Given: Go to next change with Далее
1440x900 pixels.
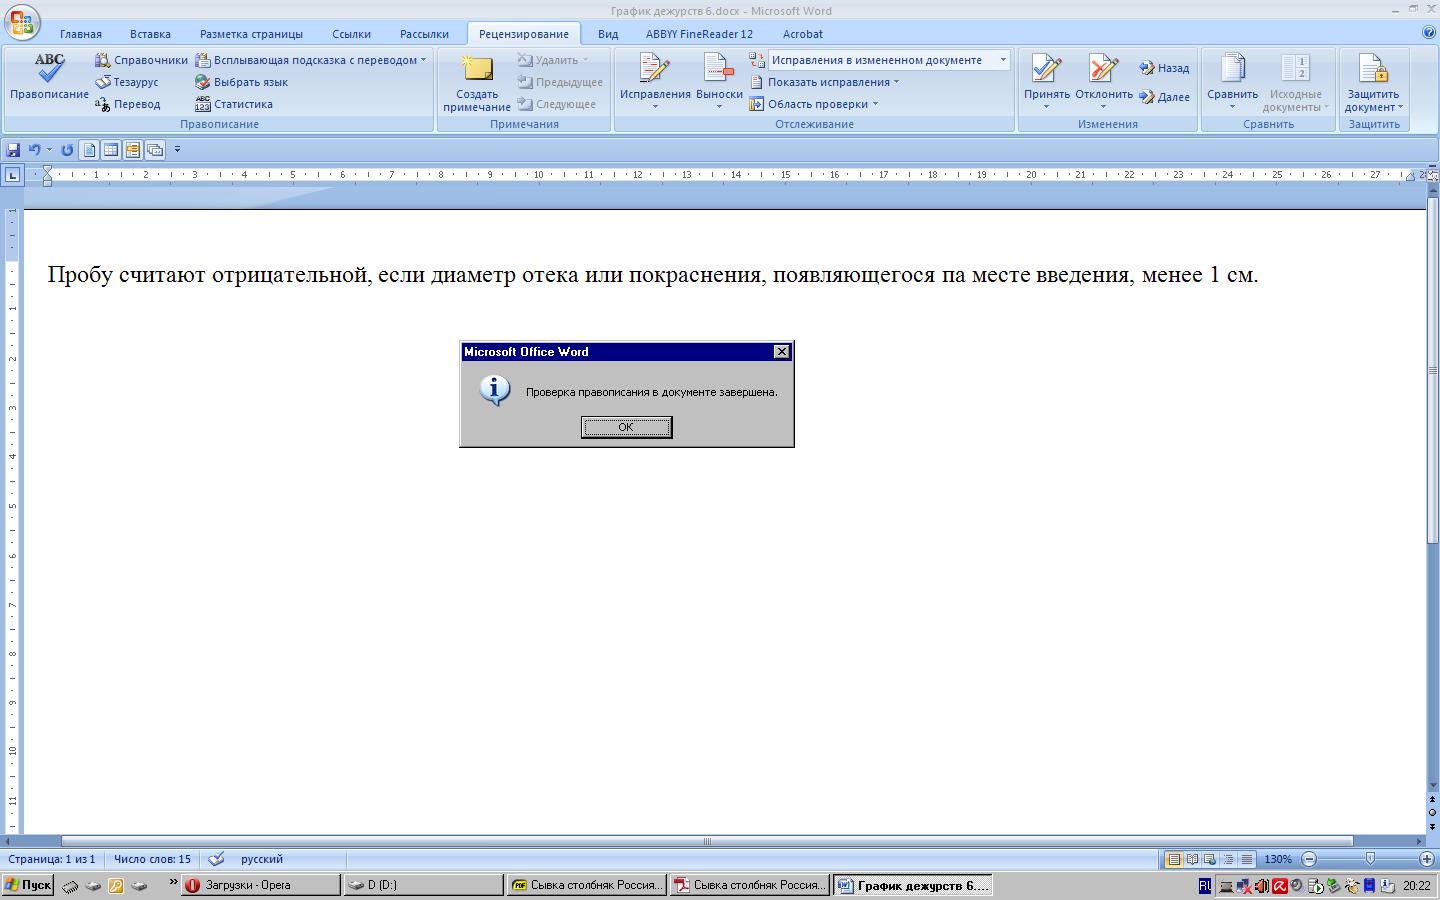Looking at the screenshot, I should (x=1164, y=97).
